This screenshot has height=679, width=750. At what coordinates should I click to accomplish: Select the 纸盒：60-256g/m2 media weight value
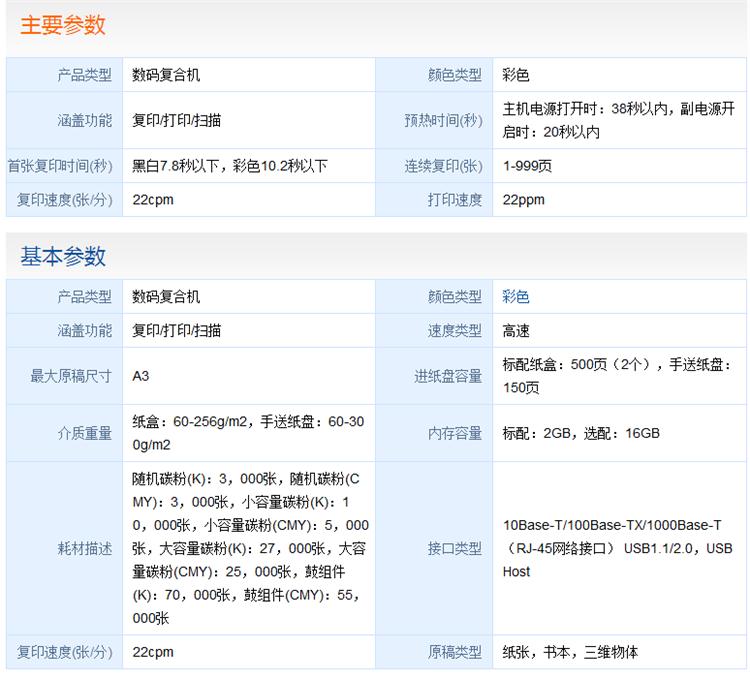[x=248, y=433]
